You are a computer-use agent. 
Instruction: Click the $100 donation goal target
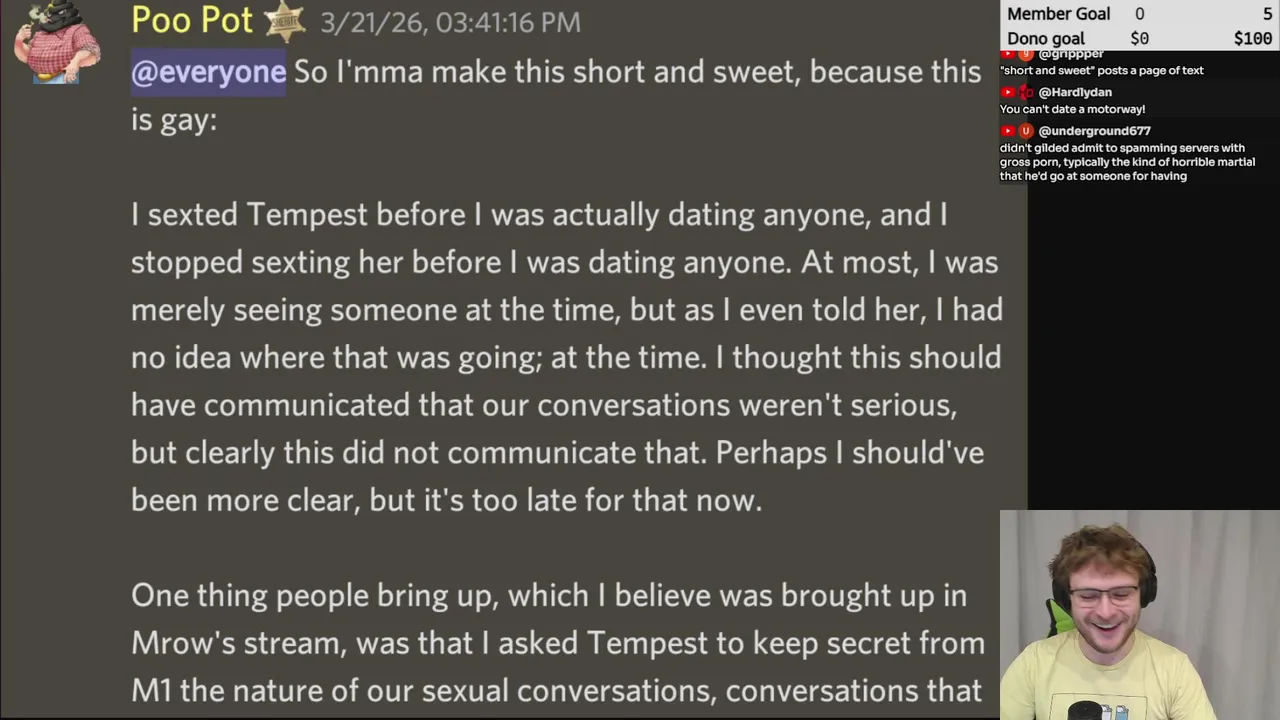pyautogui.click(x=1252, y=38)
